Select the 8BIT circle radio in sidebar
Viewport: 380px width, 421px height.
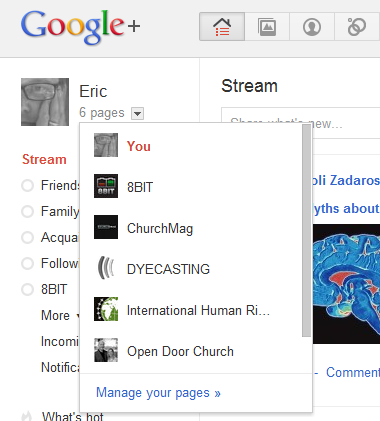27,289
